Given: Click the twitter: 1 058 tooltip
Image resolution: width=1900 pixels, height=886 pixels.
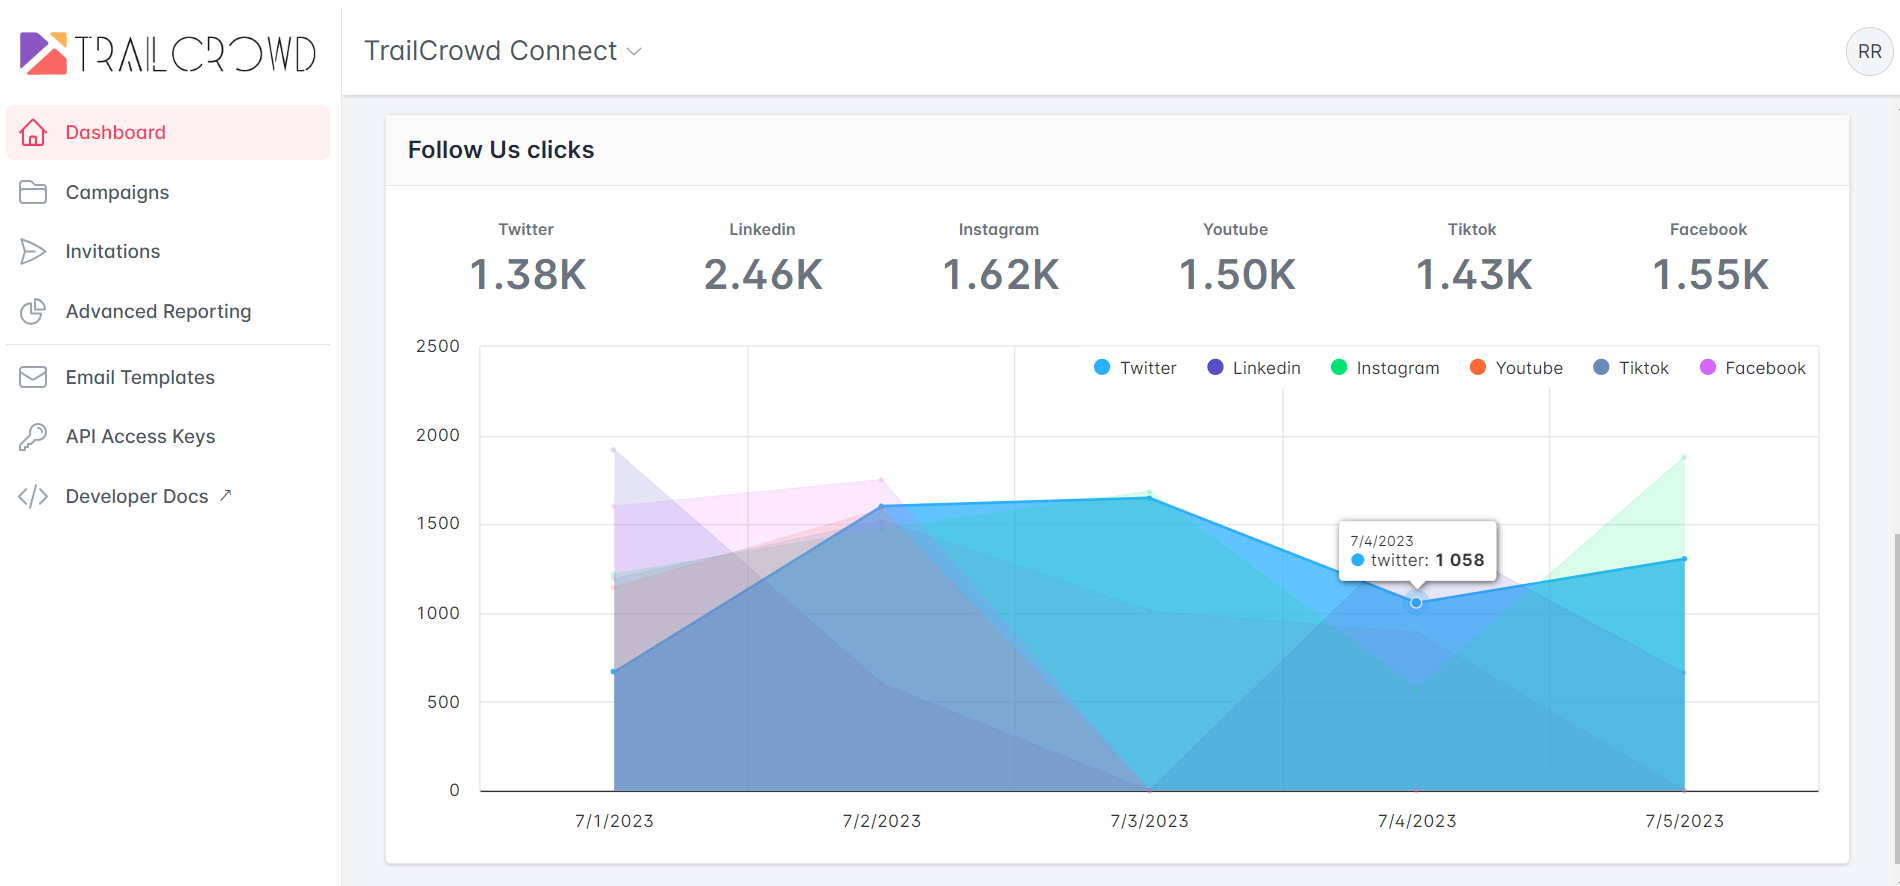Looking at the screenshot, I should coord(1418,551).
